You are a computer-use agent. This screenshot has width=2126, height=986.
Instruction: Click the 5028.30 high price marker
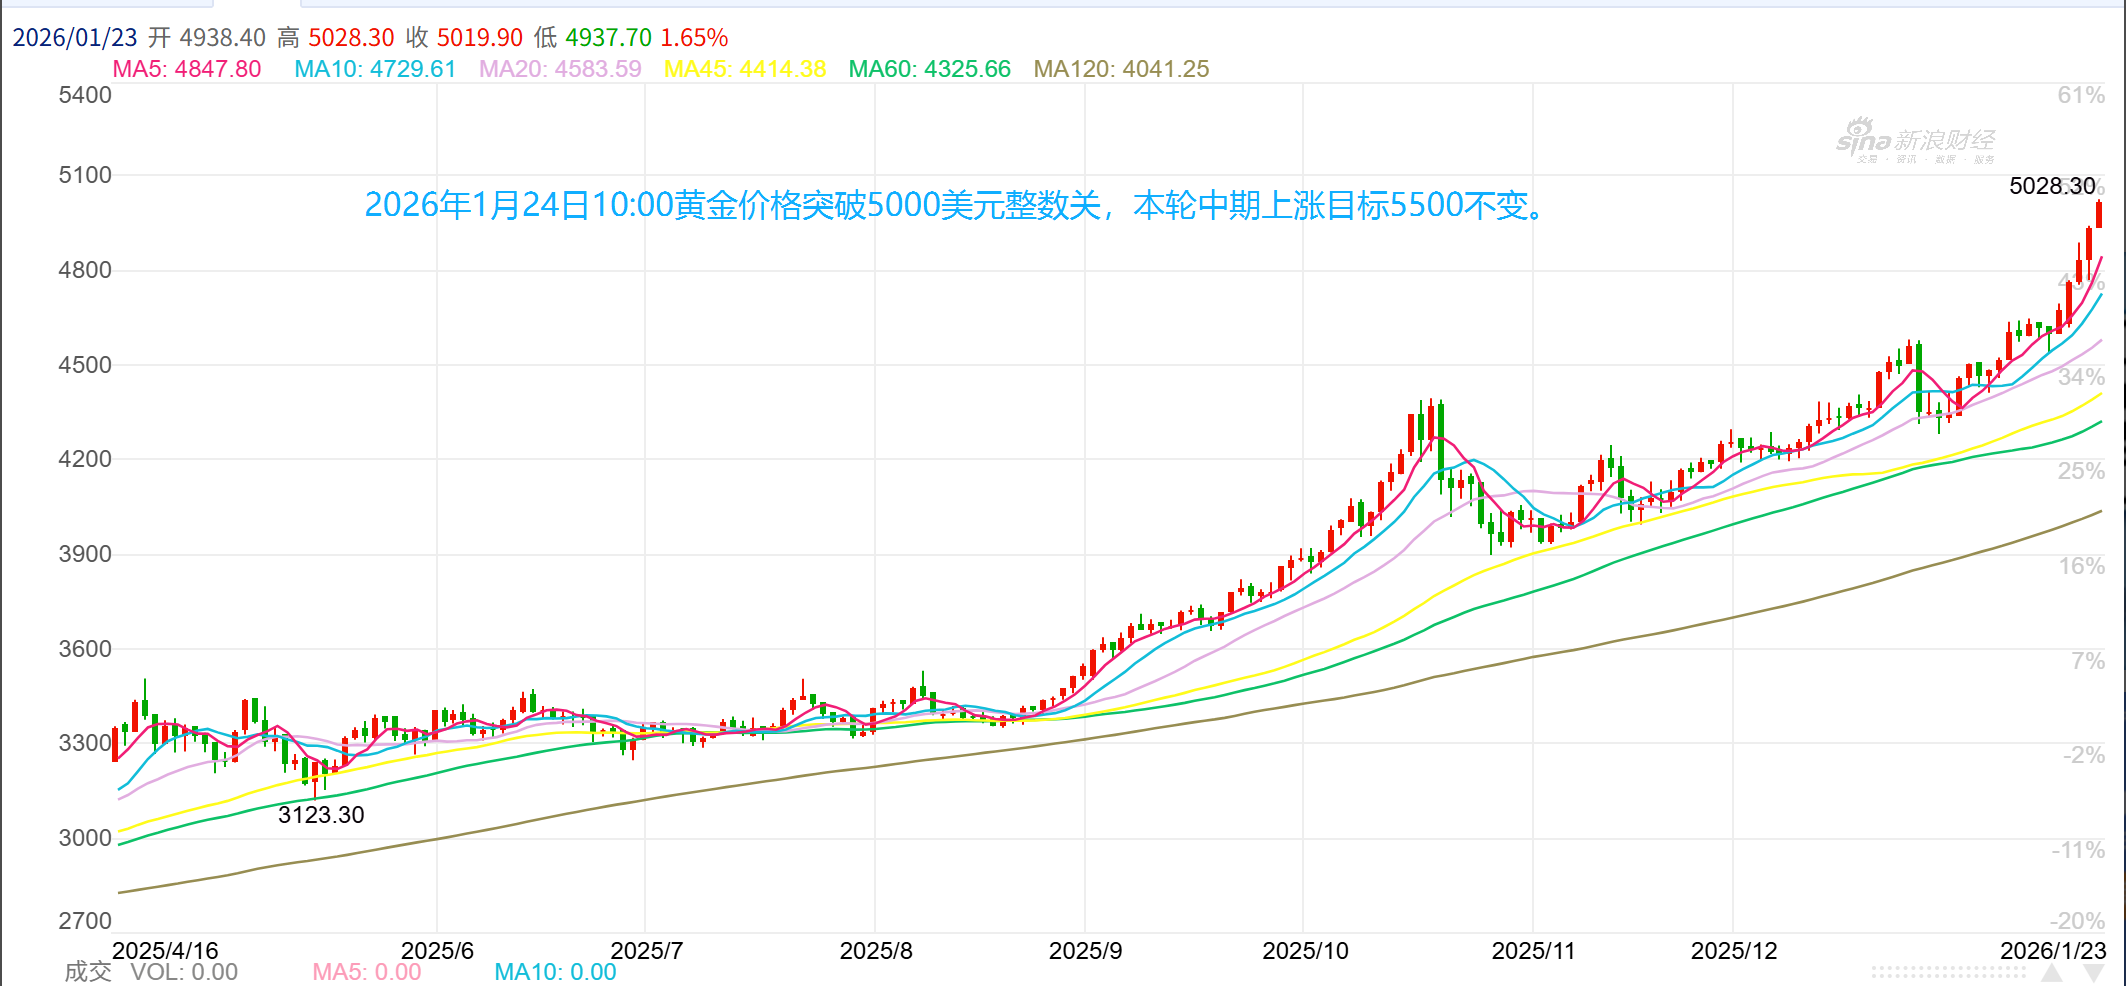[2051, 186]
